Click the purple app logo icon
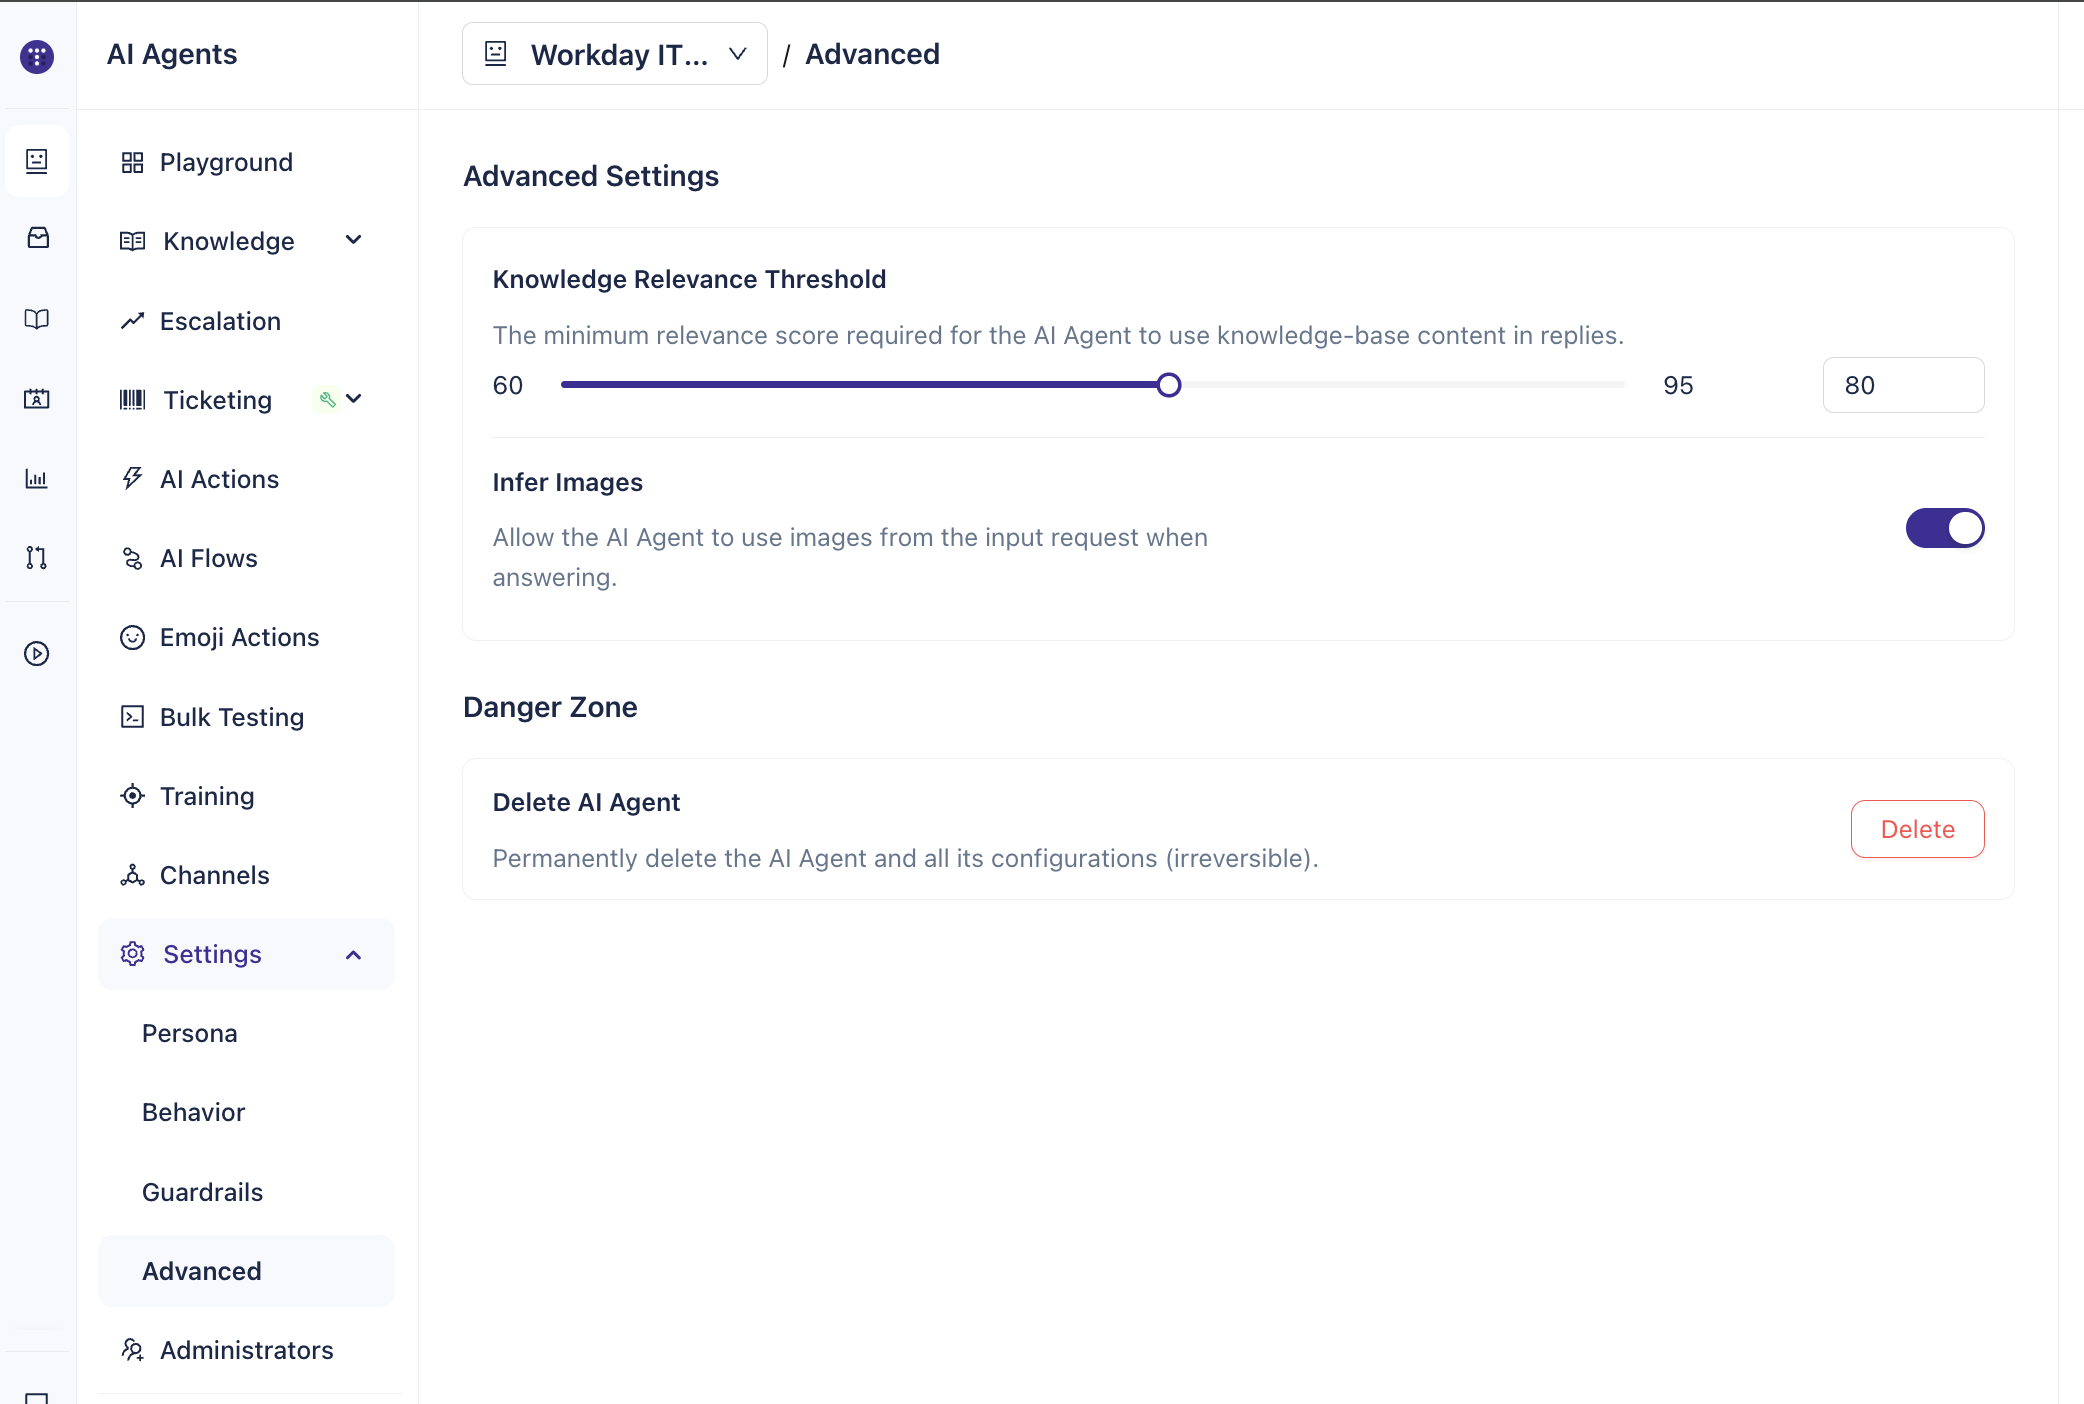 click(37, 56)
